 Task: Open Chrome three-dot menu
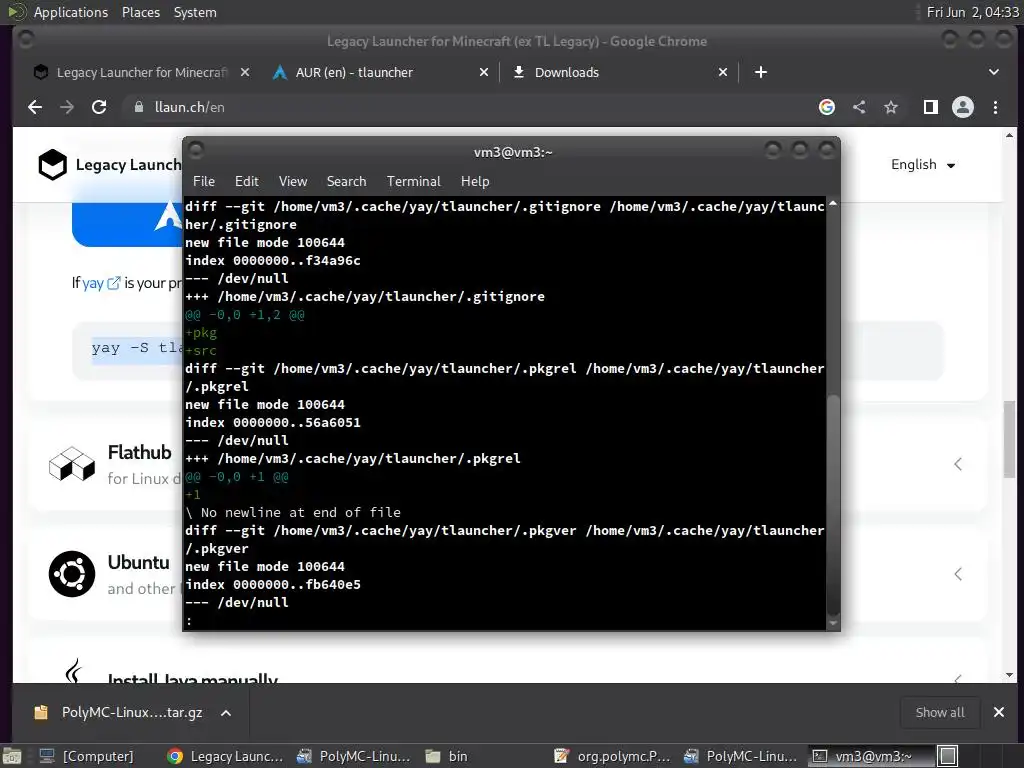[x=995, y=107]
